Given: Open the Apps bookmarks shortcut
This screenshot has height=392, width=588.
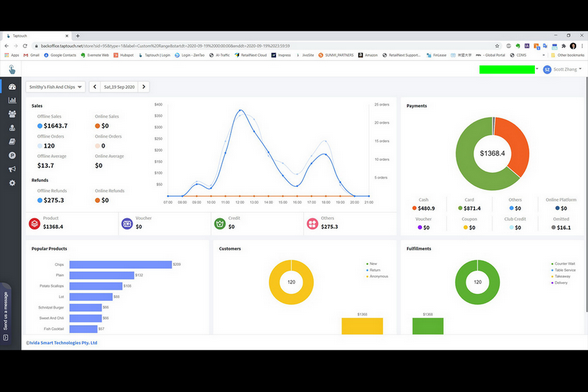Looking at the screenshot, I should (x=12, y=55).
